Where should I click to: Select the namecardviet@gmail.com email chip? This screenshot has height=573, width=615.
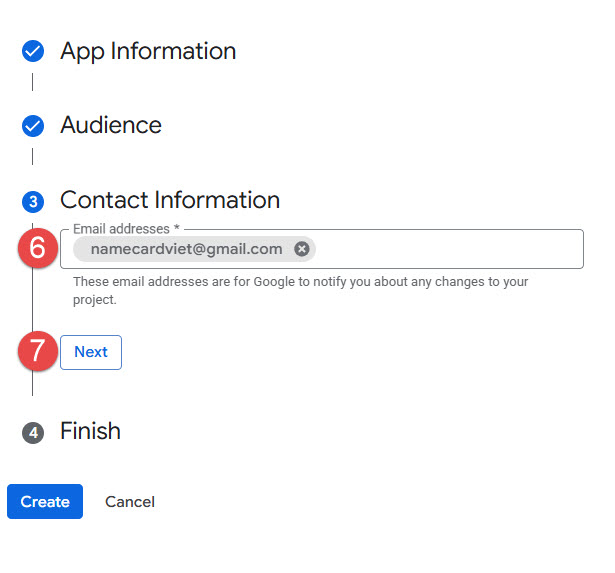pyautogui.click(x=186, y=249)
